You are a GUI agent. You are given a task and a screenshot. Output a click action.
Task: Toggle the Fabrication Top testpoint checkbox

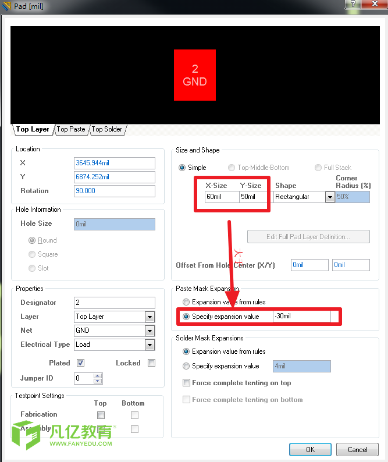[x=101, y=415]
